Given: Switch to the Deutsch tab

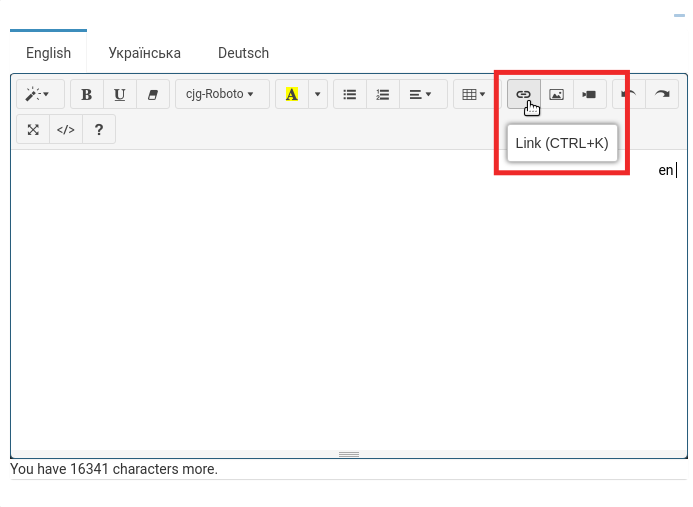Looking at the screenshot, I should (244, 53).
